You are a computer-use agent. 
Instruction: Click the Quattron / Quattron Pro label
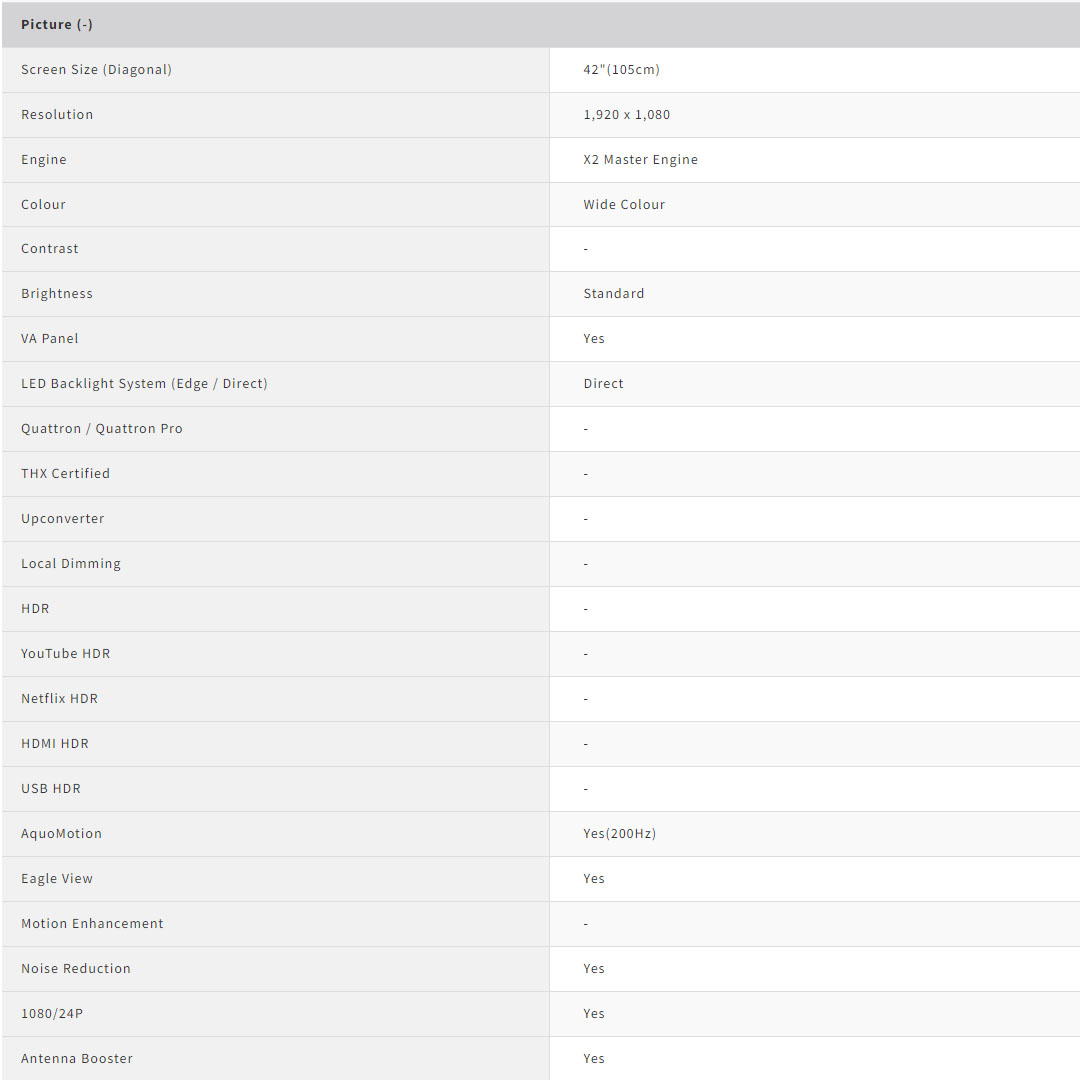[102, 429]
